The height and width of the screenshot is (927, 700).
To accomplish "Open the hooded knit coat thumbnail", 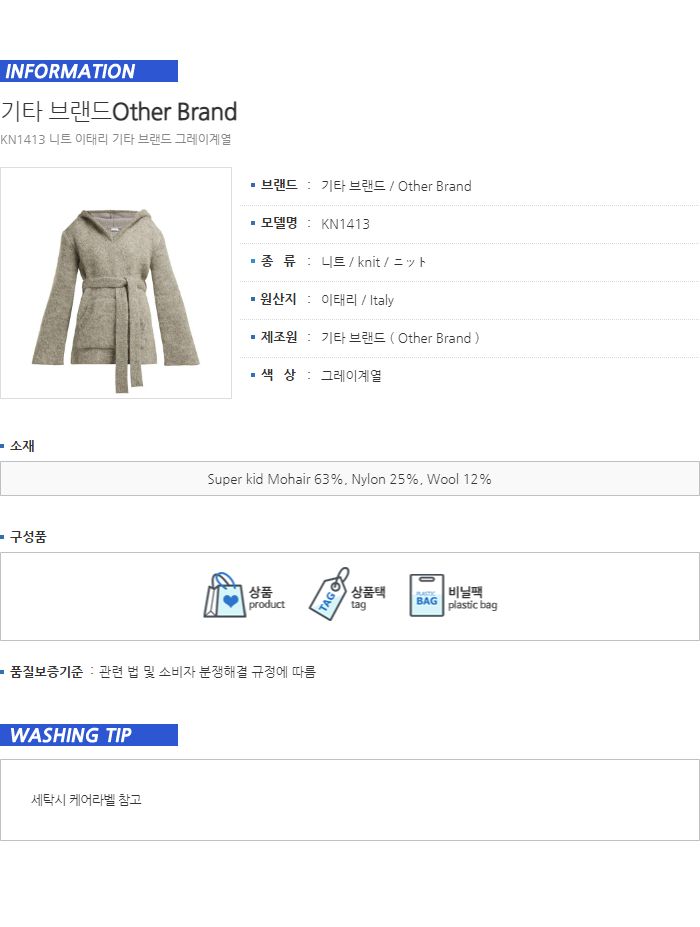I will [116, 283].
